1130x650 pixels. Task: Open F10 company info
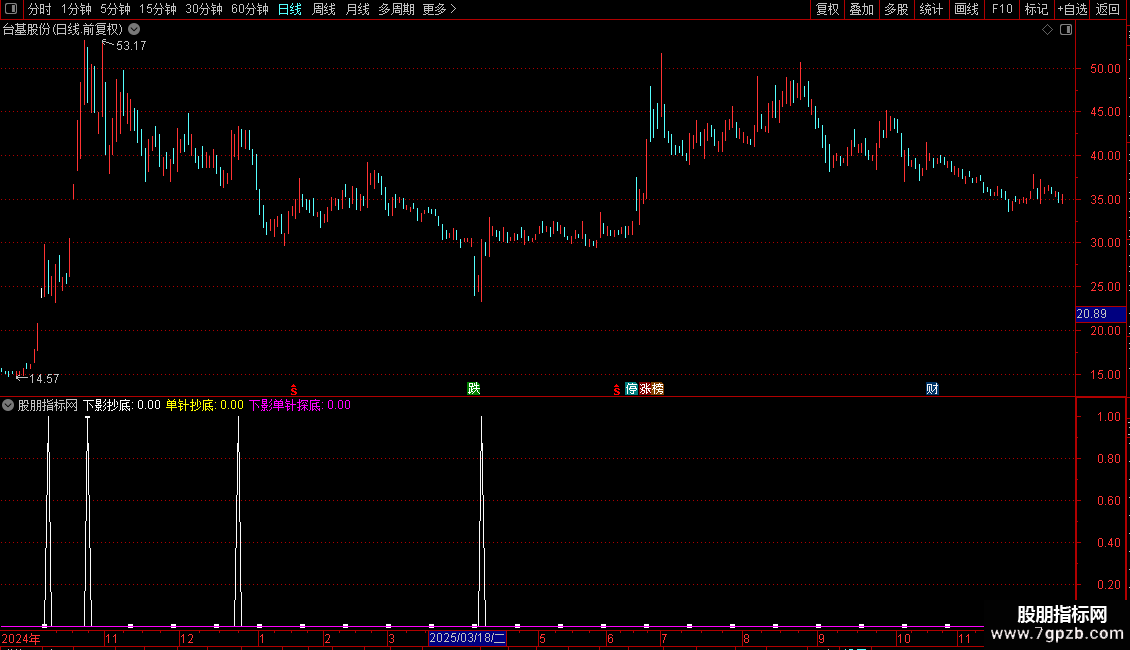pos(1002,9)
